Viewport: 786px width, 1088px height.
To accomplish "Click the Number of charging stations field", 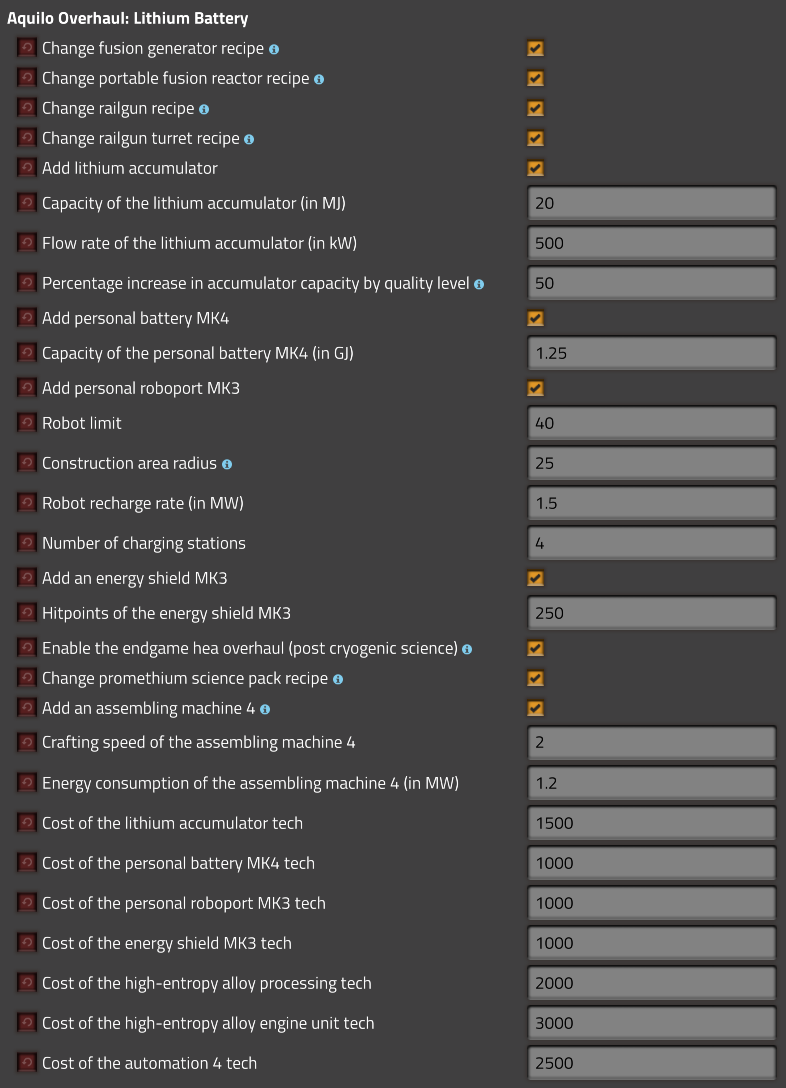I will click(651, 543).
